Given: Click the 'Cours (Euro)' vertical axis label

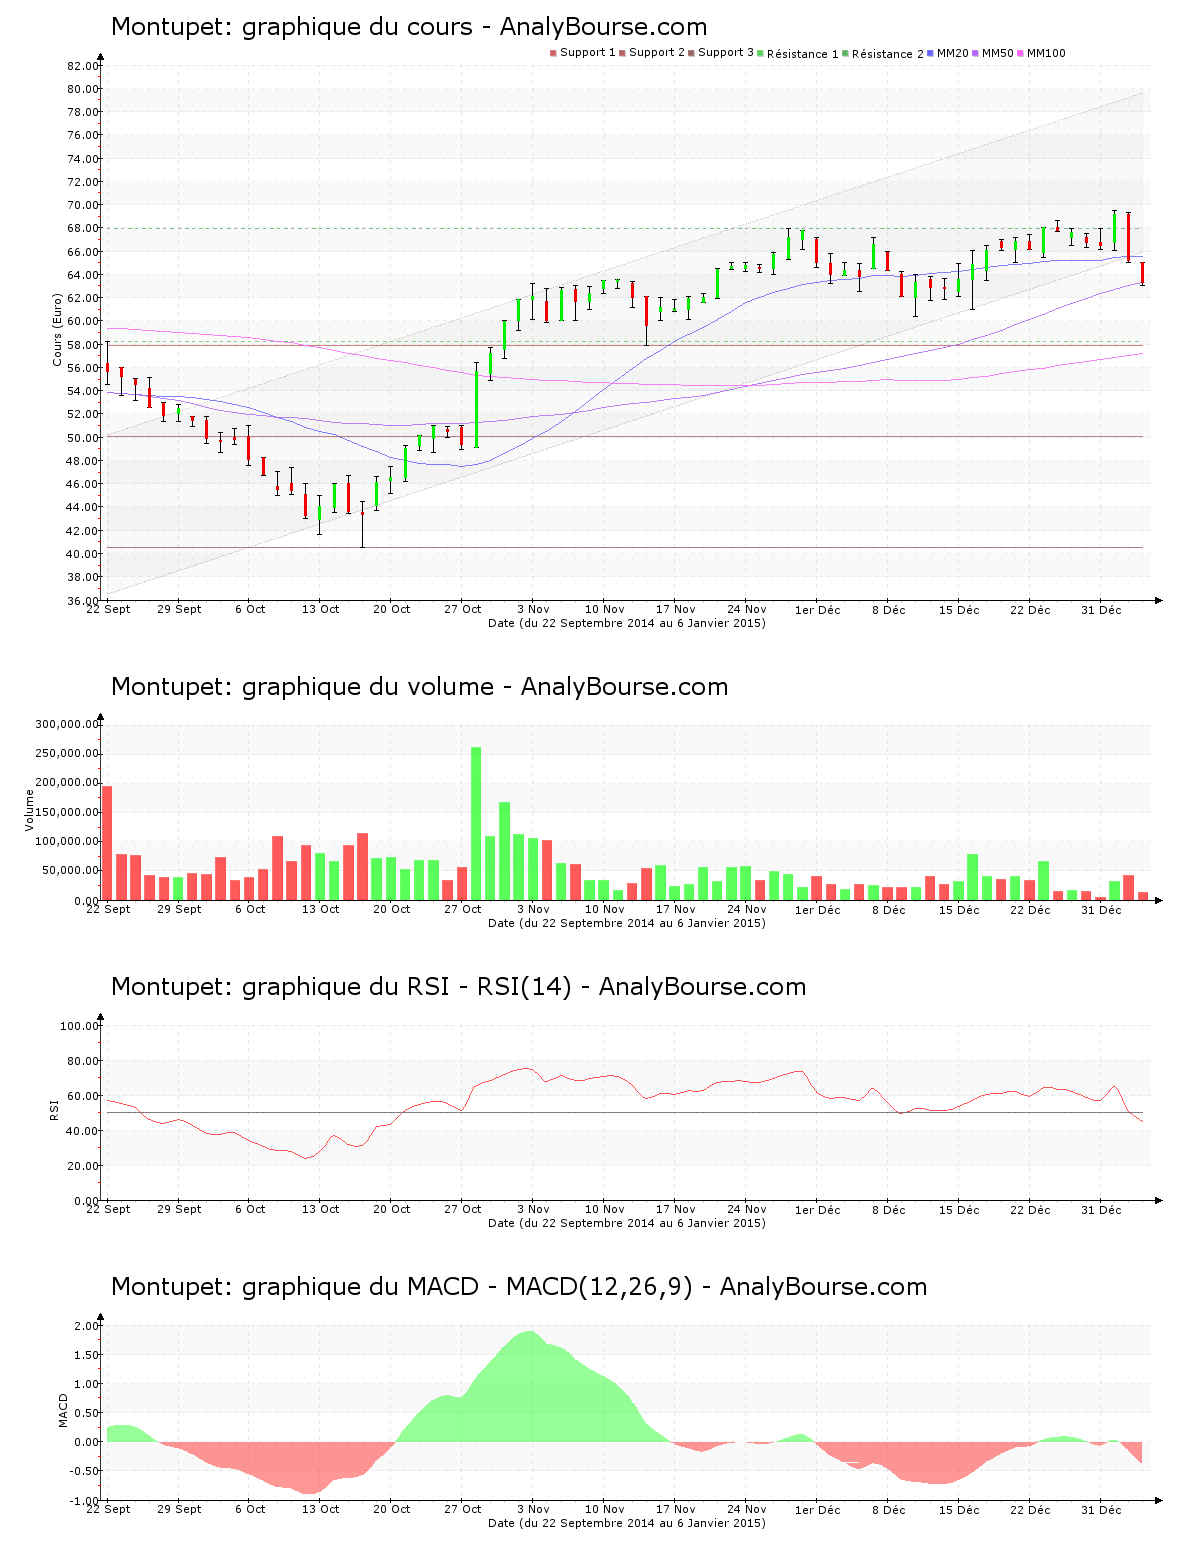Looking at the screenshot, I should click(x=57, y=330).
